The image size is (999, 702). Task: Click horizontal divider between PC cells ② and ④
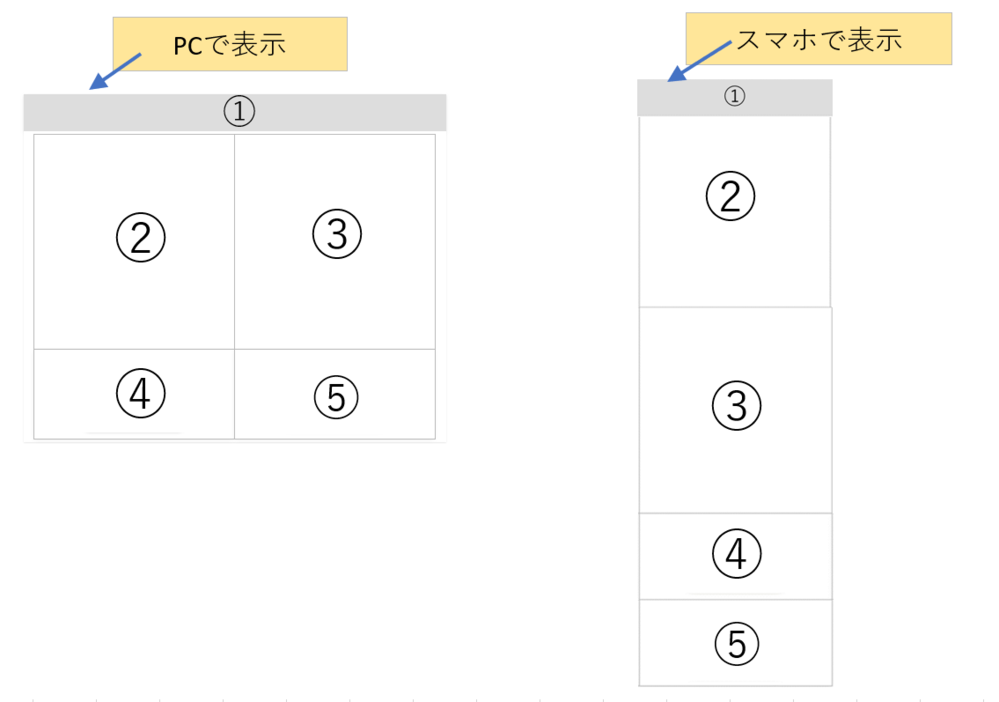tap(134, 349)
